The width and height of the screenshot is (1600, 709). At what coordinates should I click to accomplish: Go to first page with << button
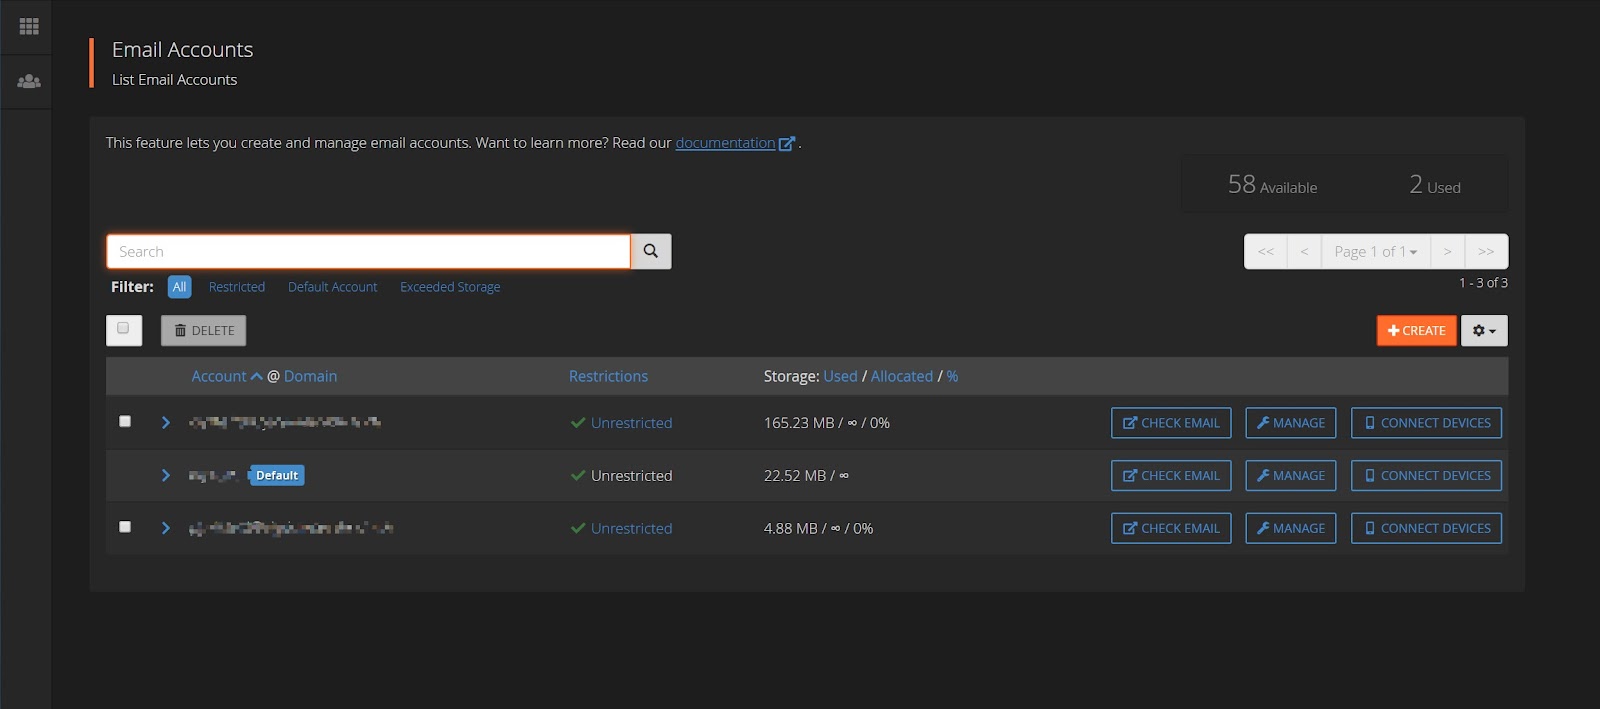1266,252
